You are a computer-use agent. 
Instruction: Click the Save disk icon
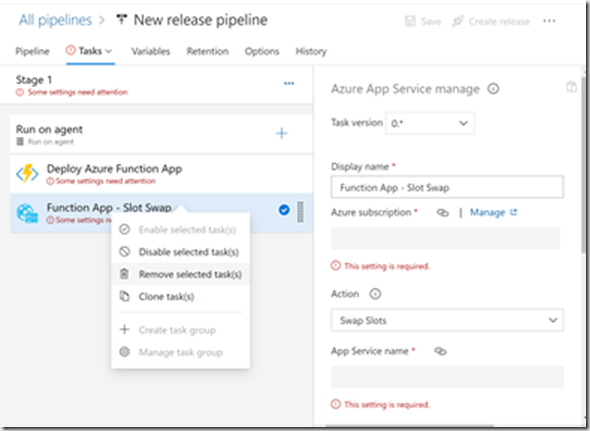tap(410, 21)
